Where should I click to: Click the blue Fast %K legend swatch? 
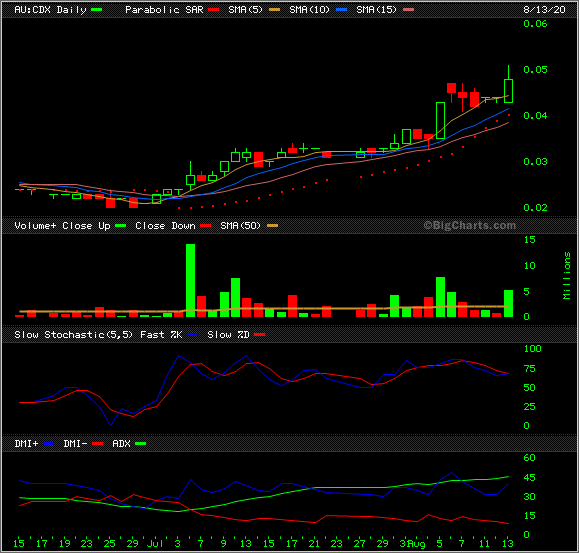coord(192,335)
